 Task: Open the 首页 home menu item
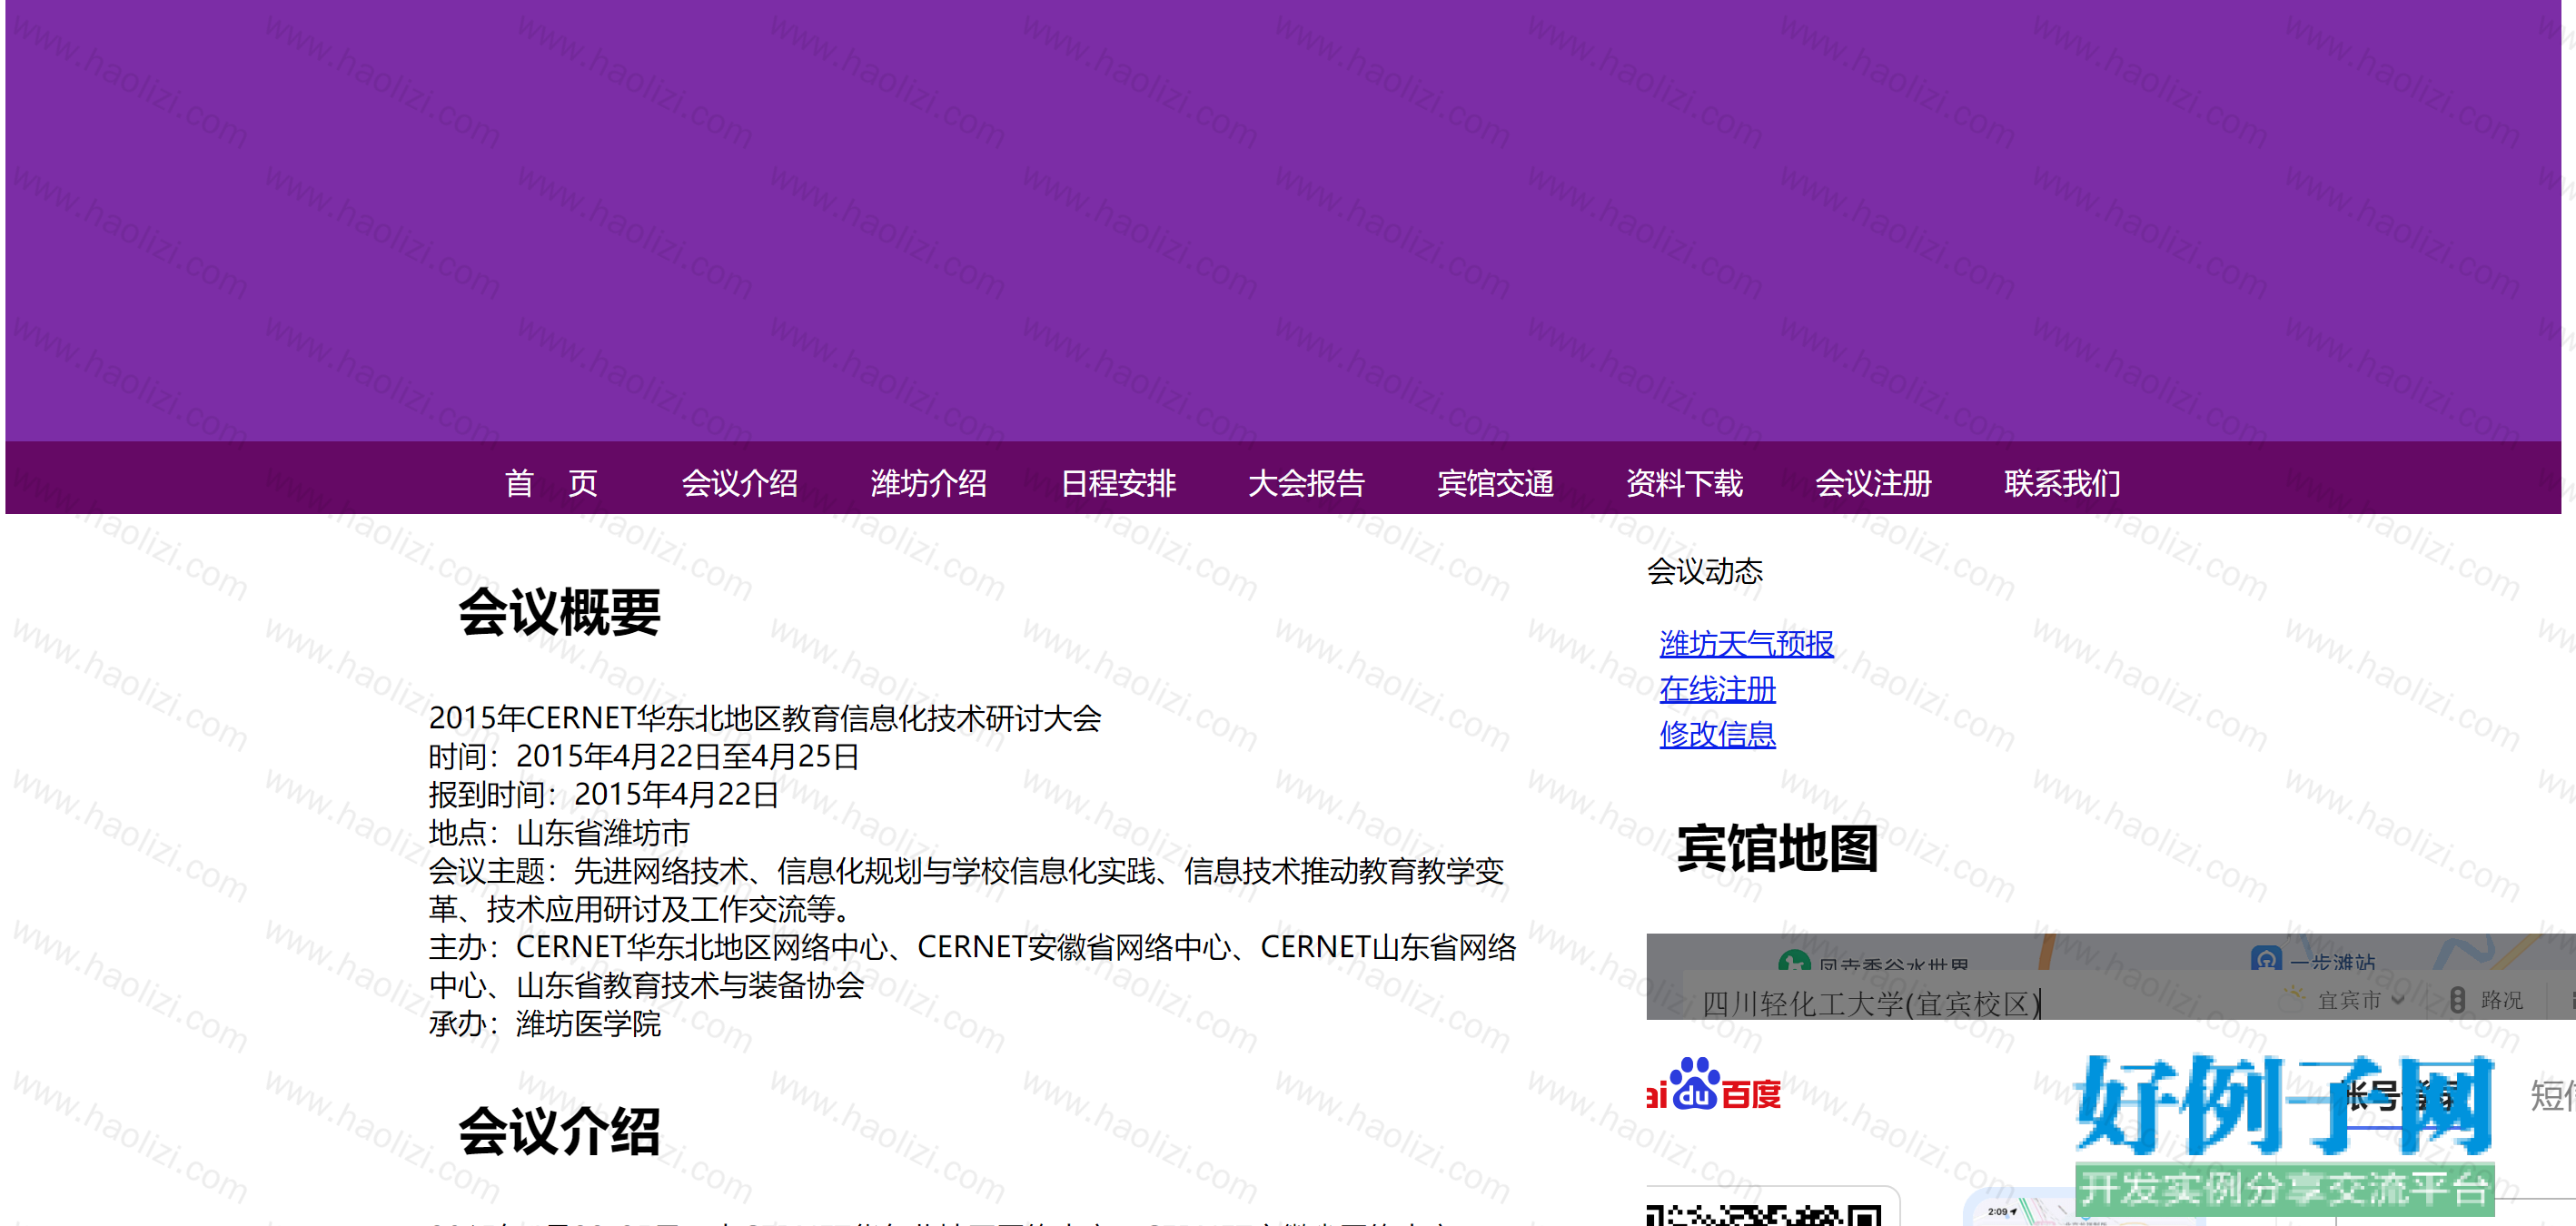click(x=551, y=483)
